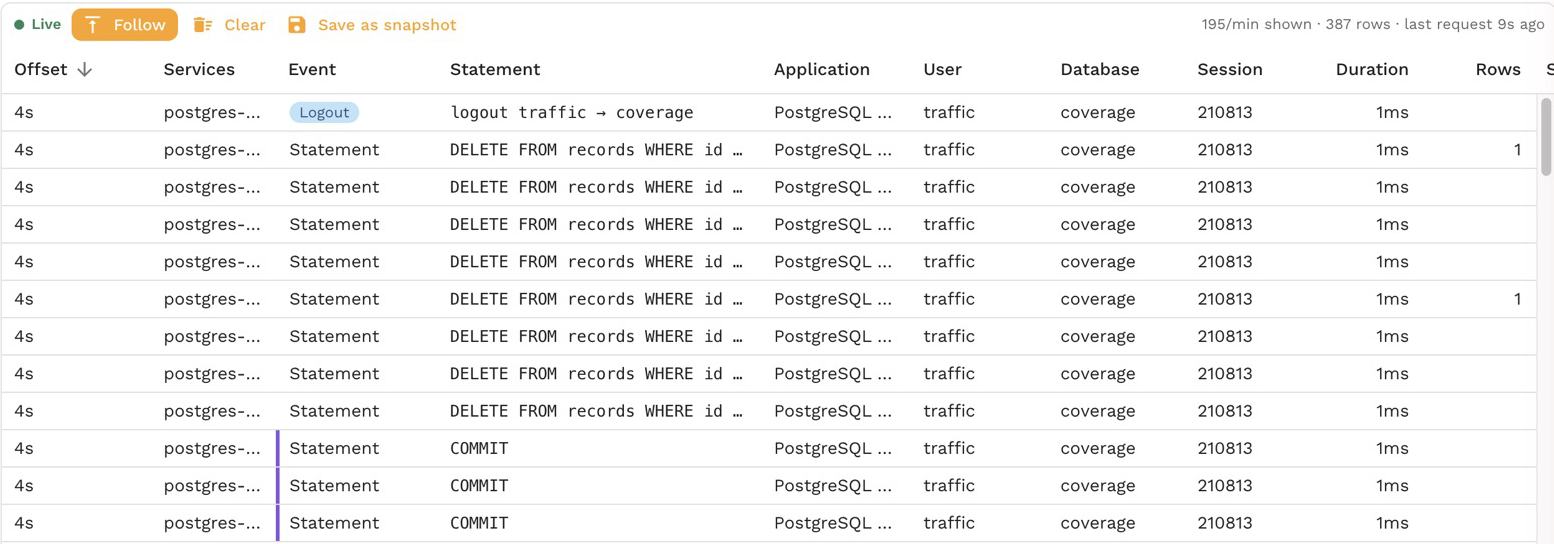Click the Follow button
The width and height of the screenshot is (1554, 544).
[x=125, y=25]
